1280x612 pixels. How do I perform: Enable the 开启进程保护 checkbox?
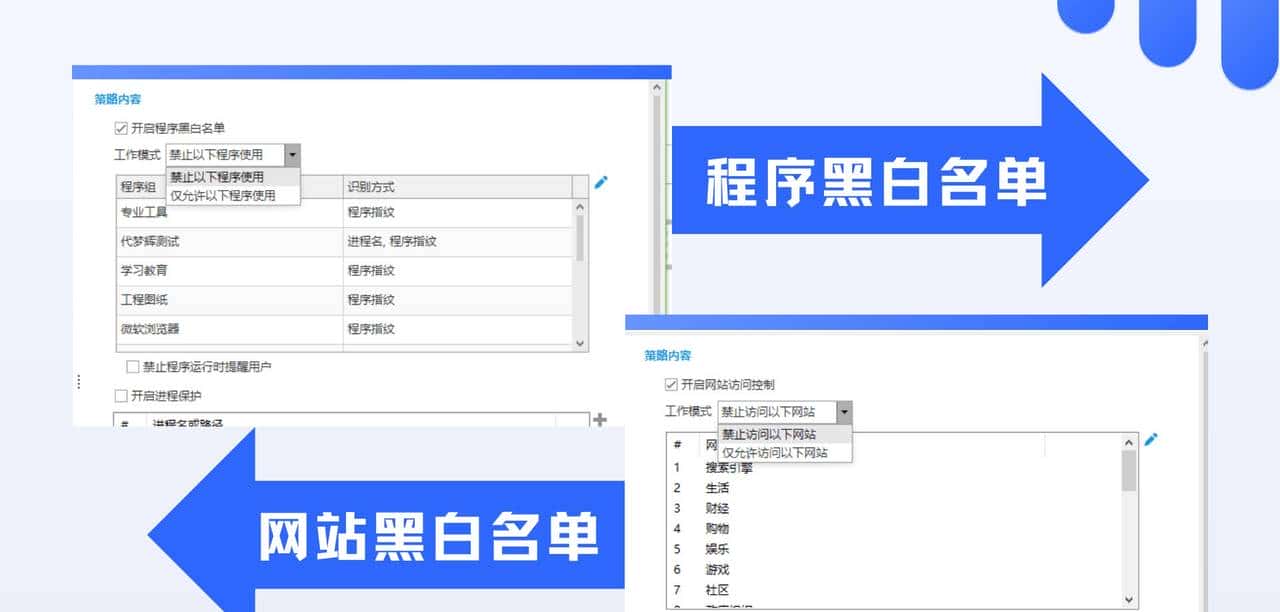click(122, 394)
